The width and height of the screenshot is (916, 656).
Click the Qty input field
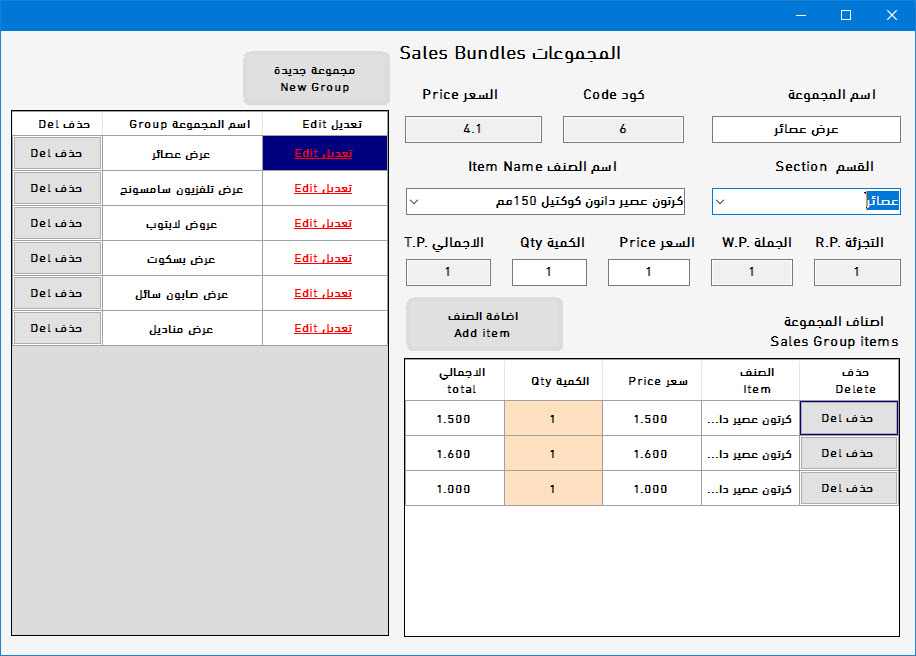[549, 272]
